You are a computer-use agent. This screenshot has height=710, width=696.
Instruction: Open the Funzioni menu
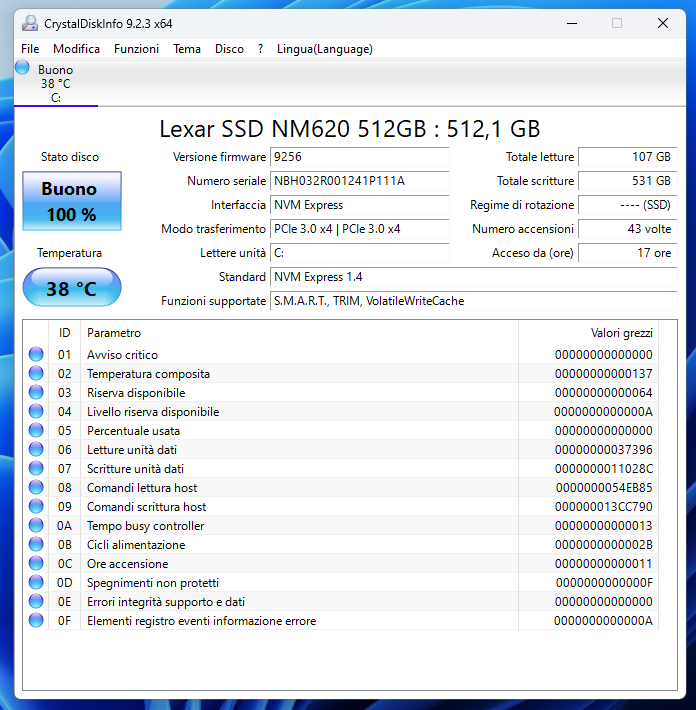click(x=136, y=49)
